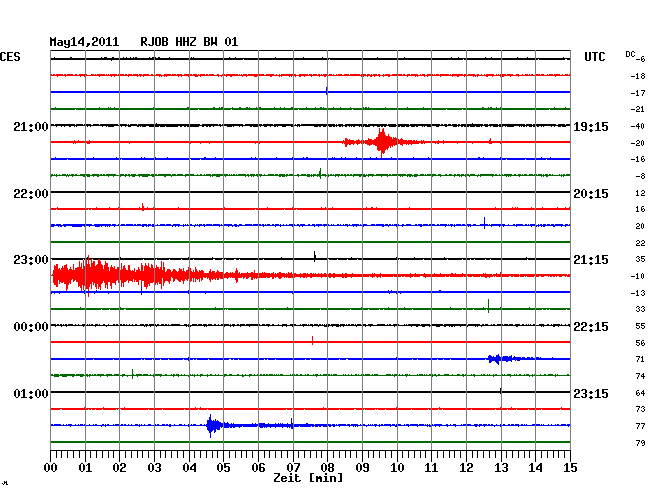
Task: Select the DC value -18
Action: click(638, 76)
